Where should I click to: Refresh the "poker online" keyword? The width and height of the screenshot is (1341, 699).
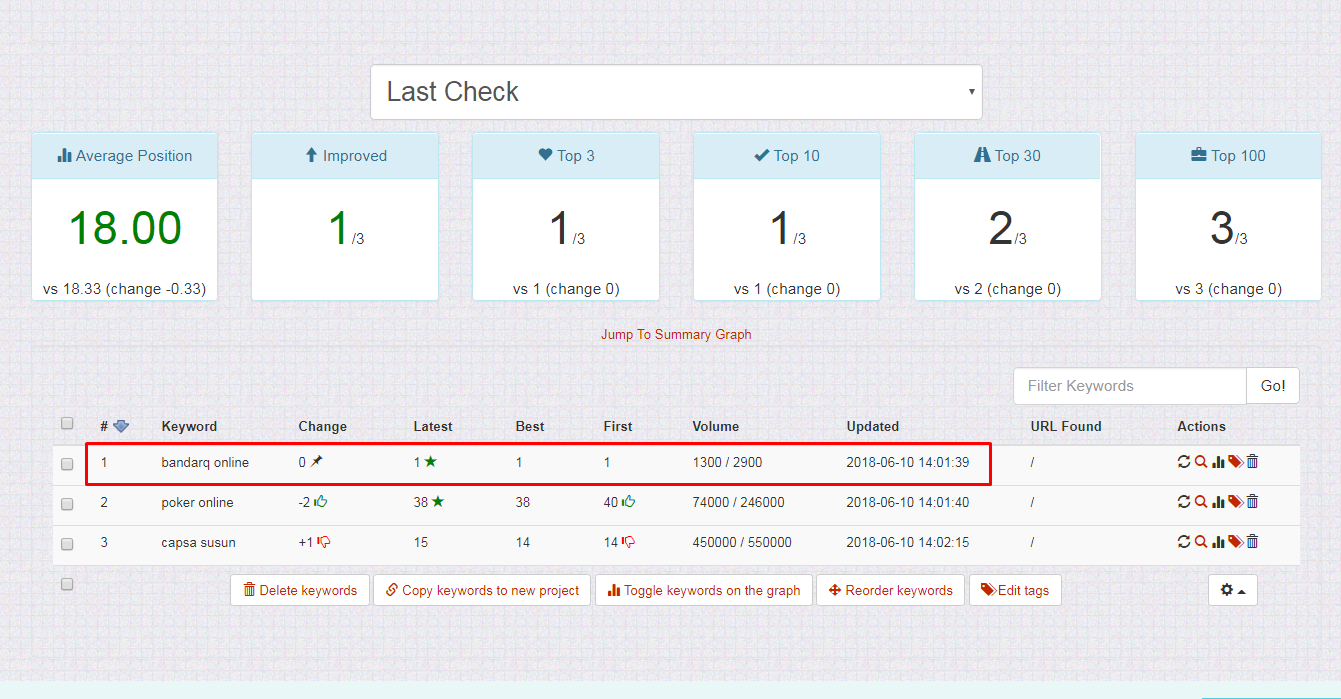tap(1185, 501)
